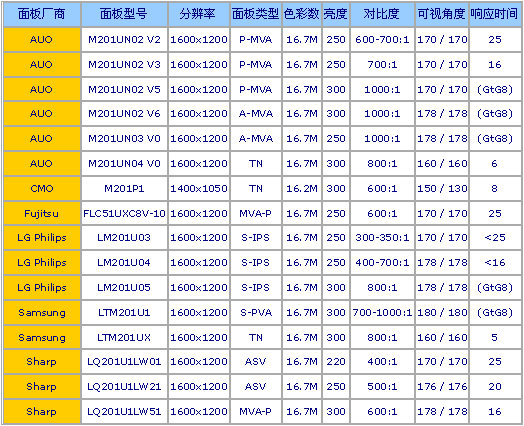Click the 1400x1050 resolution cell
524x426 pixels.
click(199, 188)
